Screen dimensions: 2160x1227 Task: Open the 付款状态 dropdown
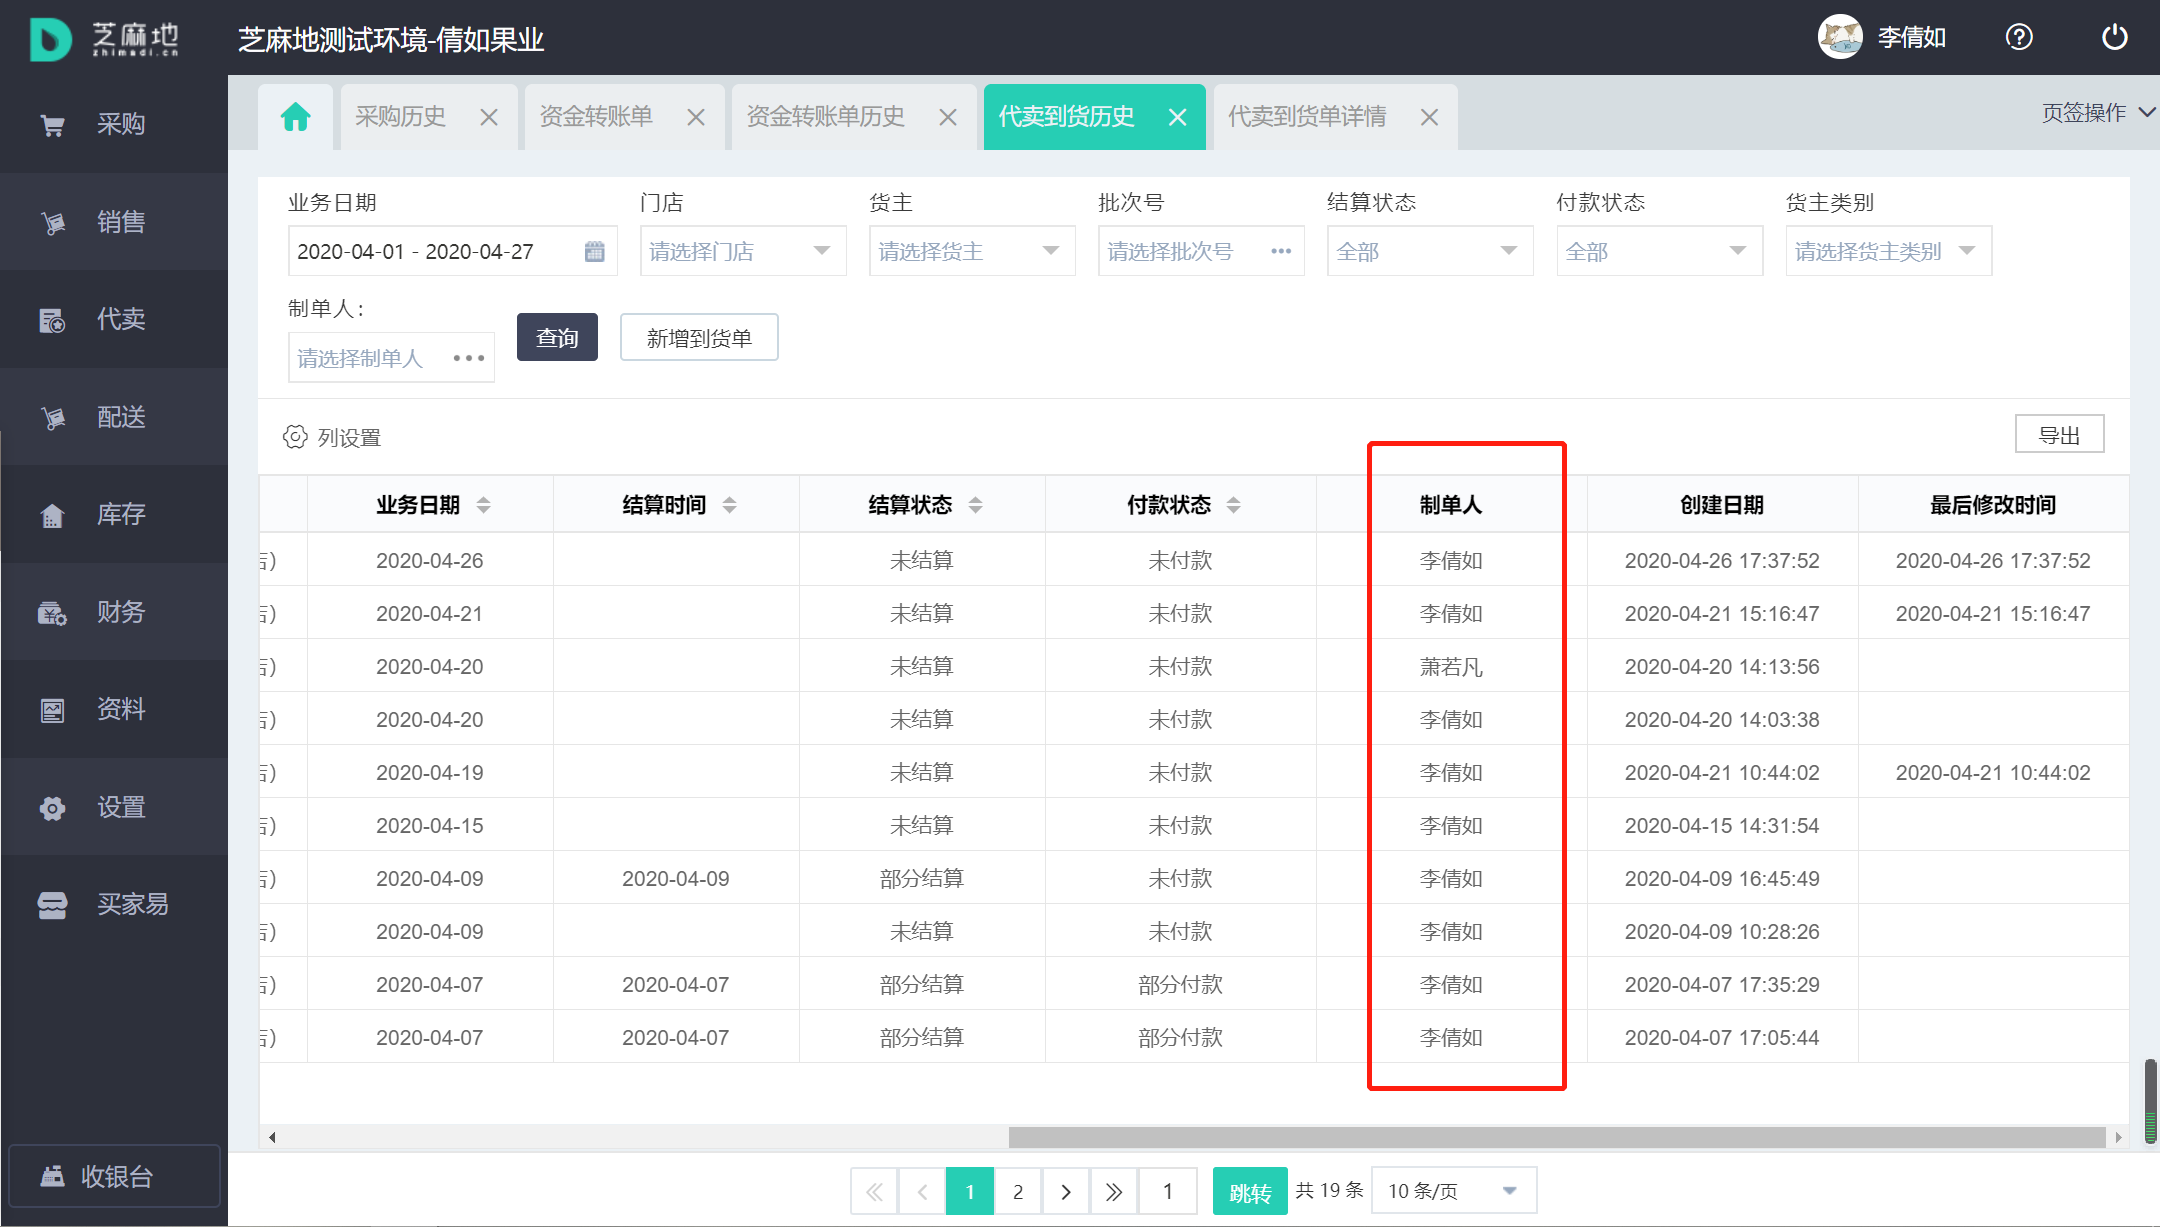[1660, 251]
